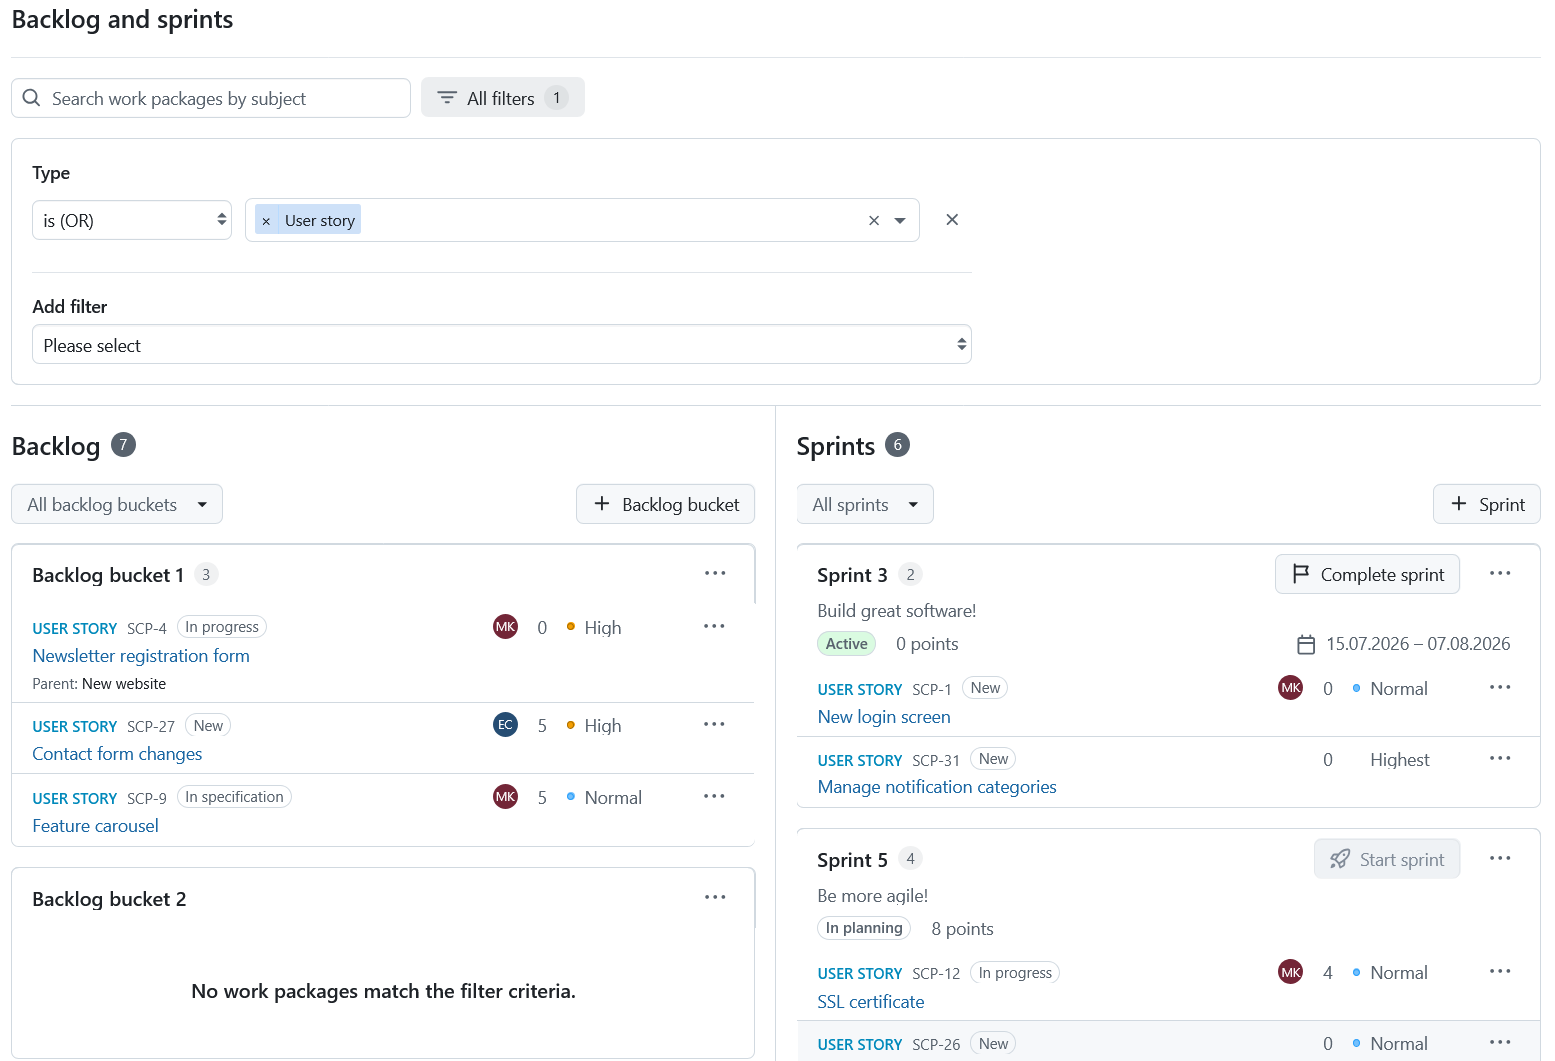Image resolution: width=1555 pixels, height=1061 pixels.
Task: Add a new Backlog bucket
Action: click(x=666, y=505)
